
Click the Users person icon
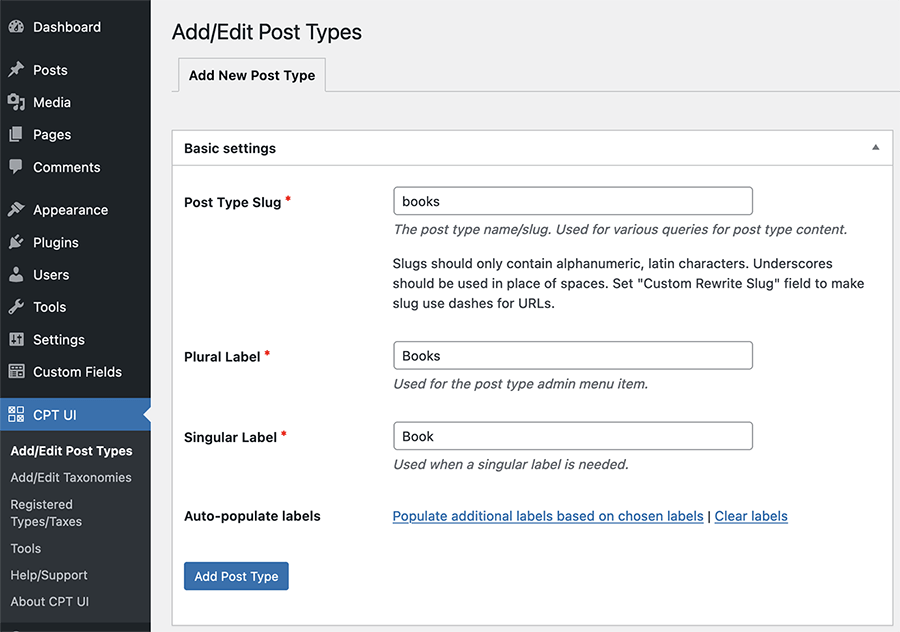coord(16,274)
